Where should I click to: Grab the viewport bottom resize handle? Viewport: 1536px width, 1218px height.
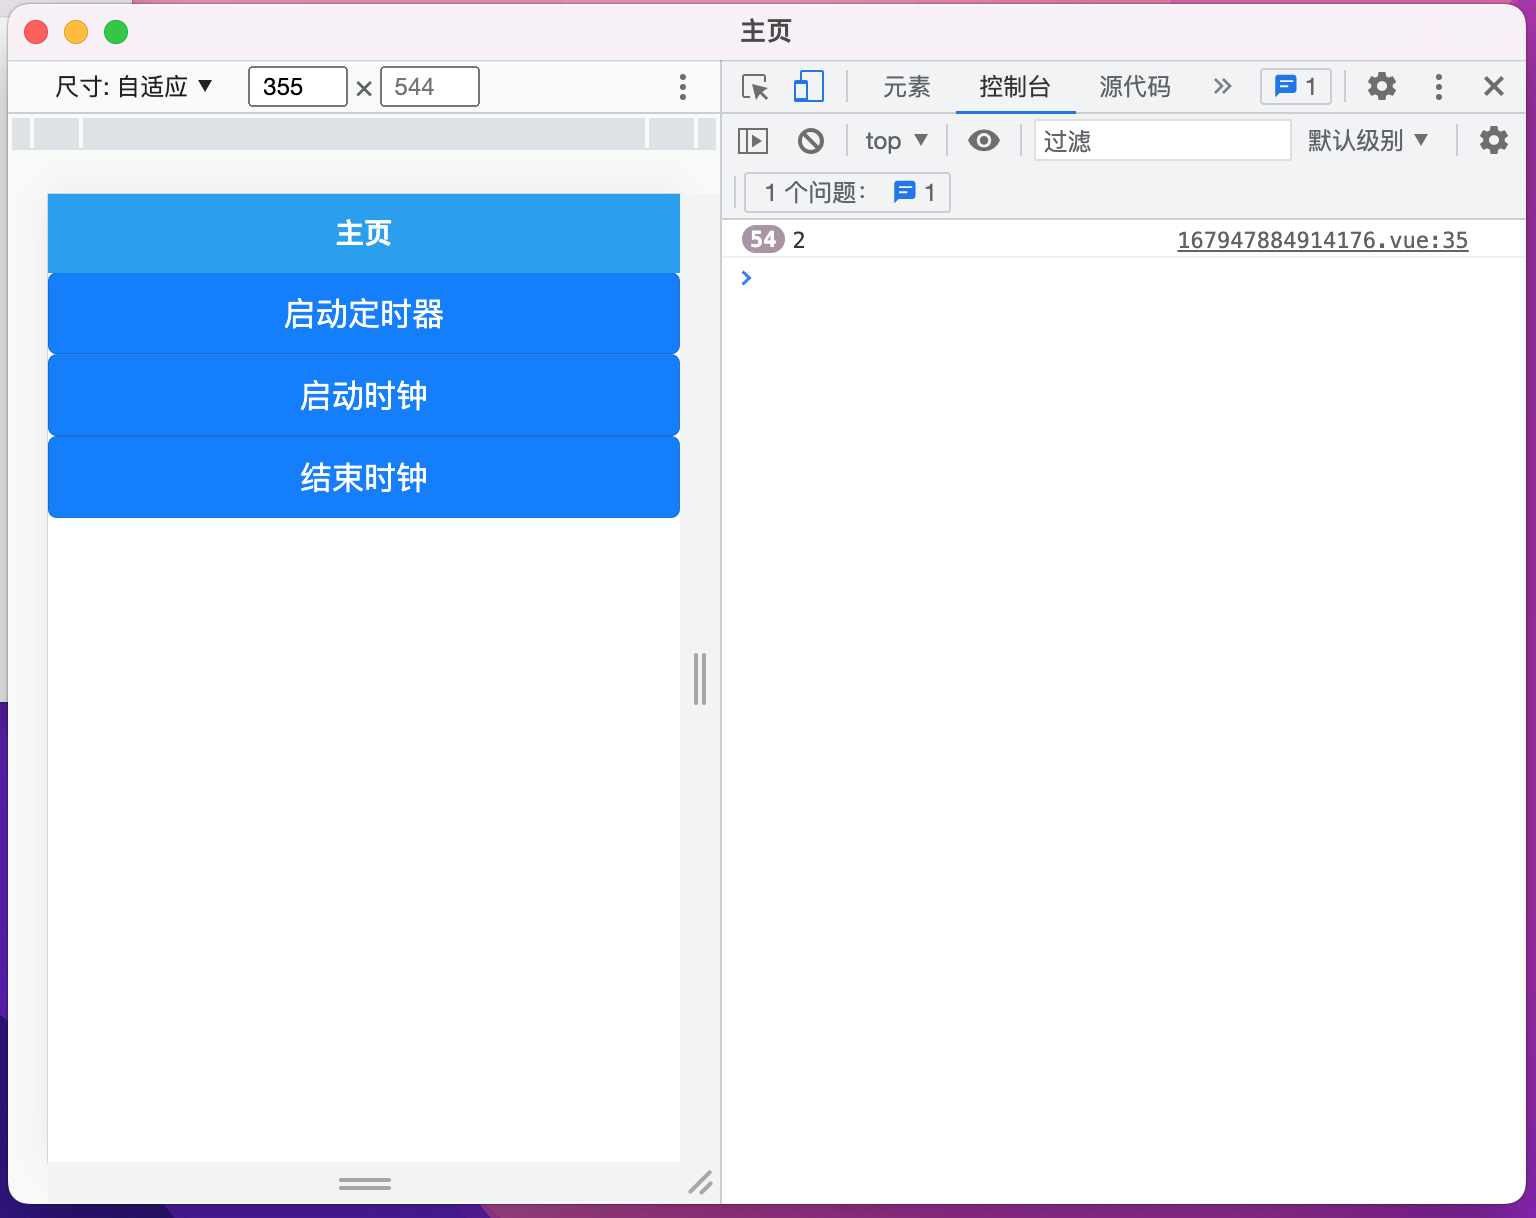coord(364,1184)
